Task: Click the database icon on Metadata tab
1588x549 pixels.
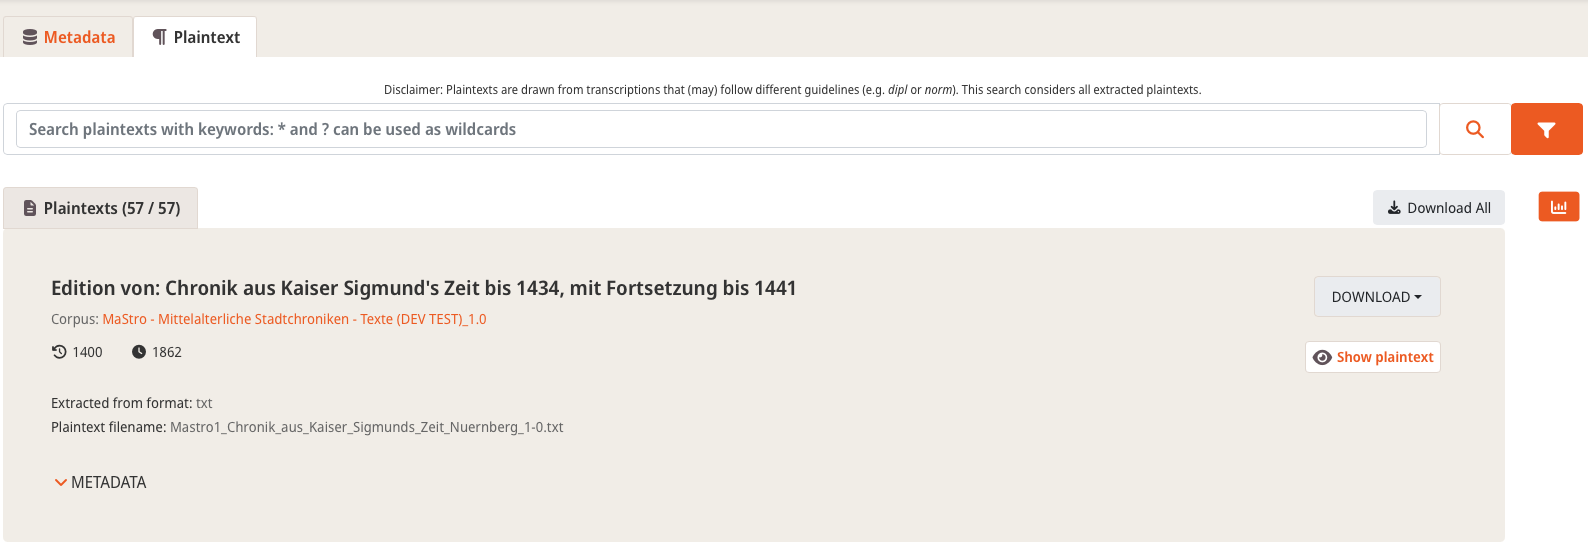Action: point(30,37)
